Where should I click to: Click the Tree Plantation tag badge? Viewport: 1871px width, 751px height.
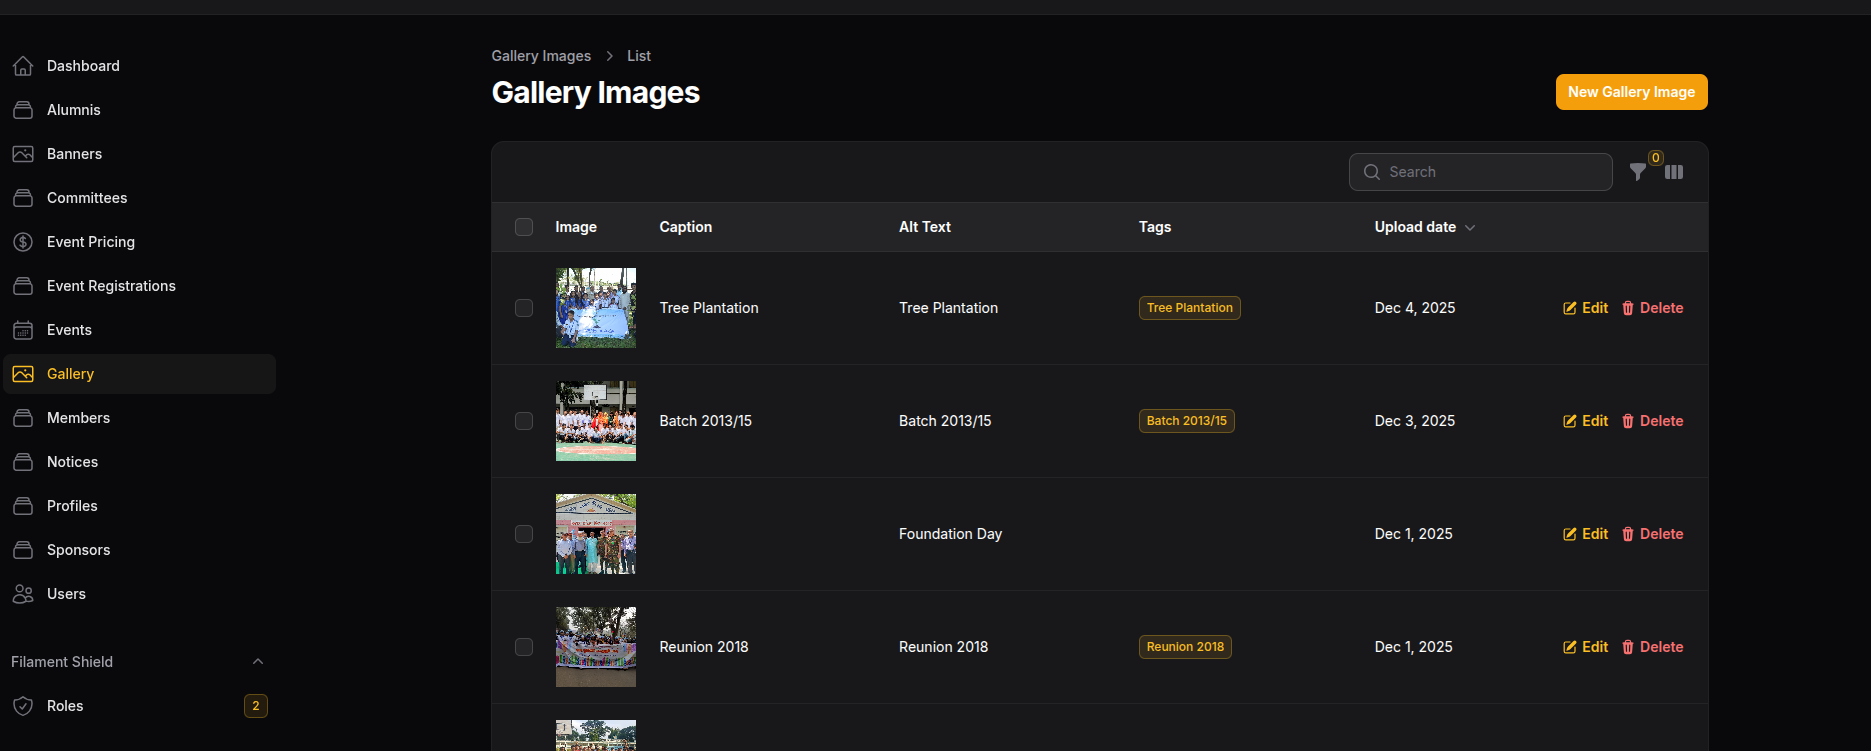point(1190,308)
